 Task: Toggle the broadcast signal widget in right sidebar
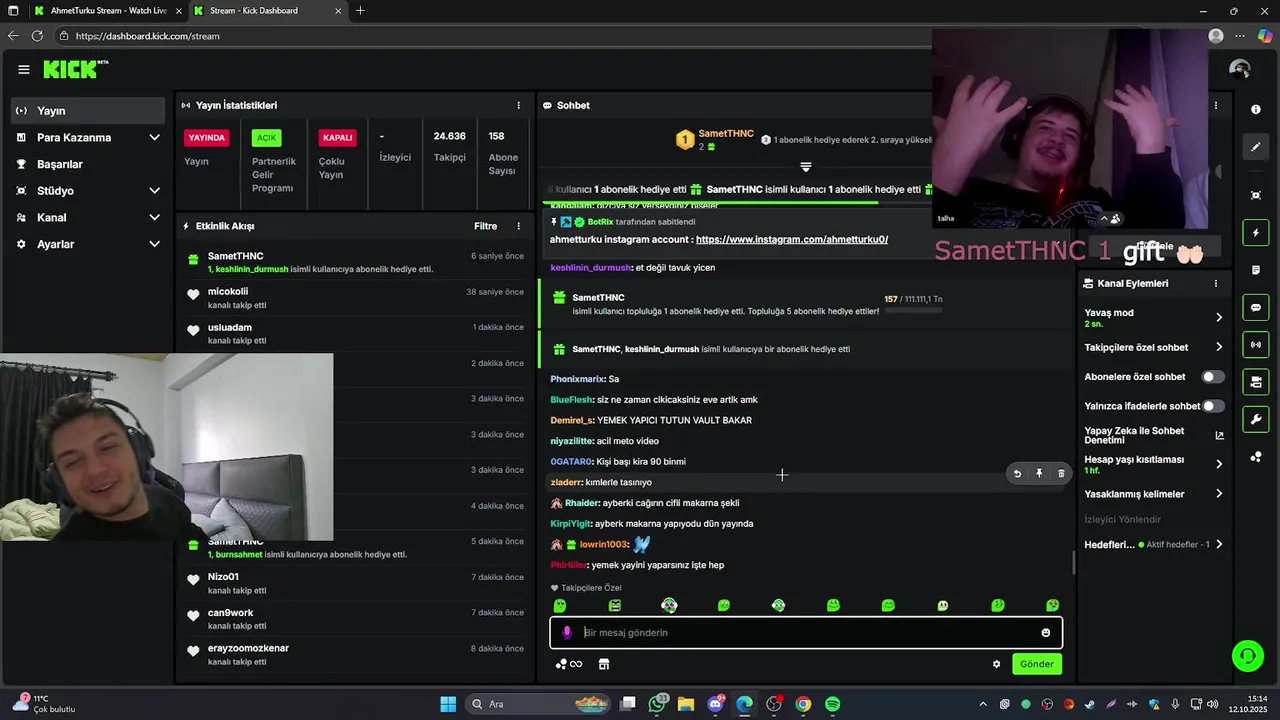[x=1256, y=345]
